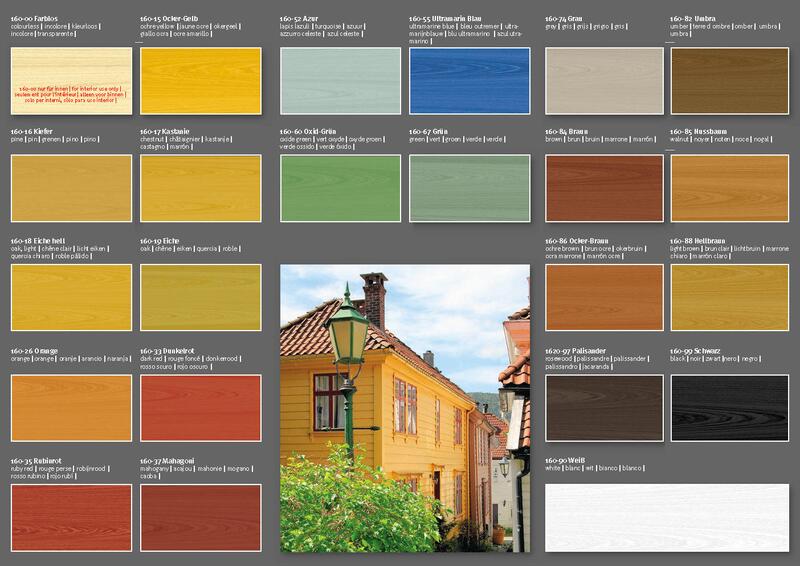Pick the 160-67 Grün green swatch
The image size is (800, 566).
[x=469, y=188]
